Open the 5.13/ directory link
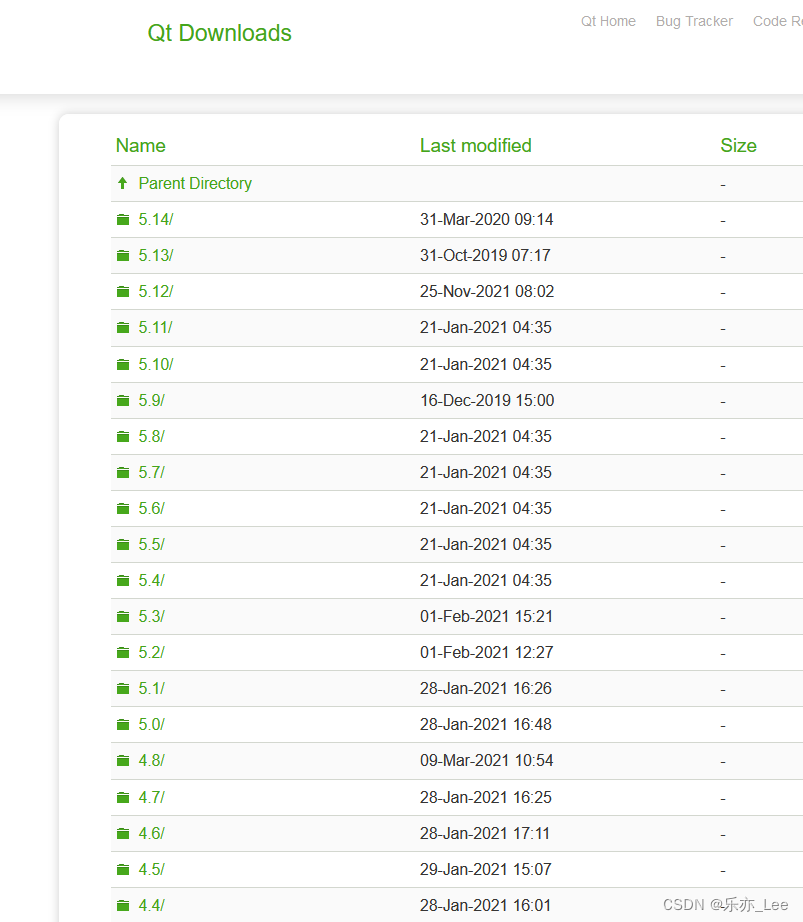This screenshot has height=922, width=803. (x=156, y=255)
